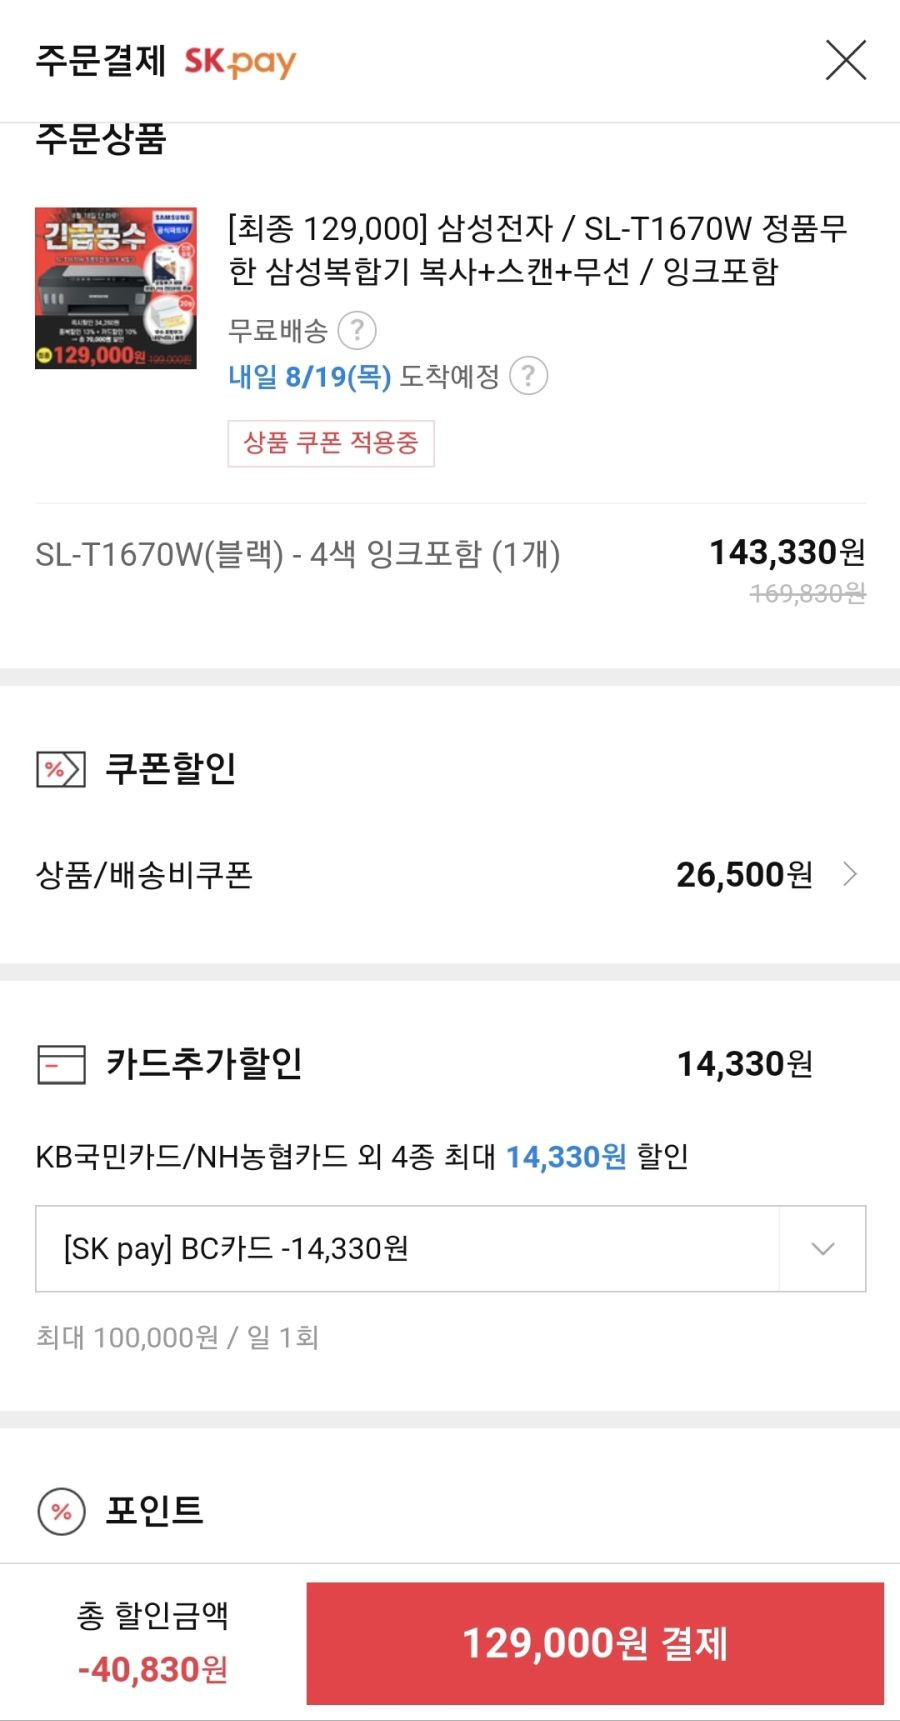Image resolution: width=900 pixels, height=1721 pixels.
Task: Select the 쿠폰할인 section header
Action: coord(171,769)
